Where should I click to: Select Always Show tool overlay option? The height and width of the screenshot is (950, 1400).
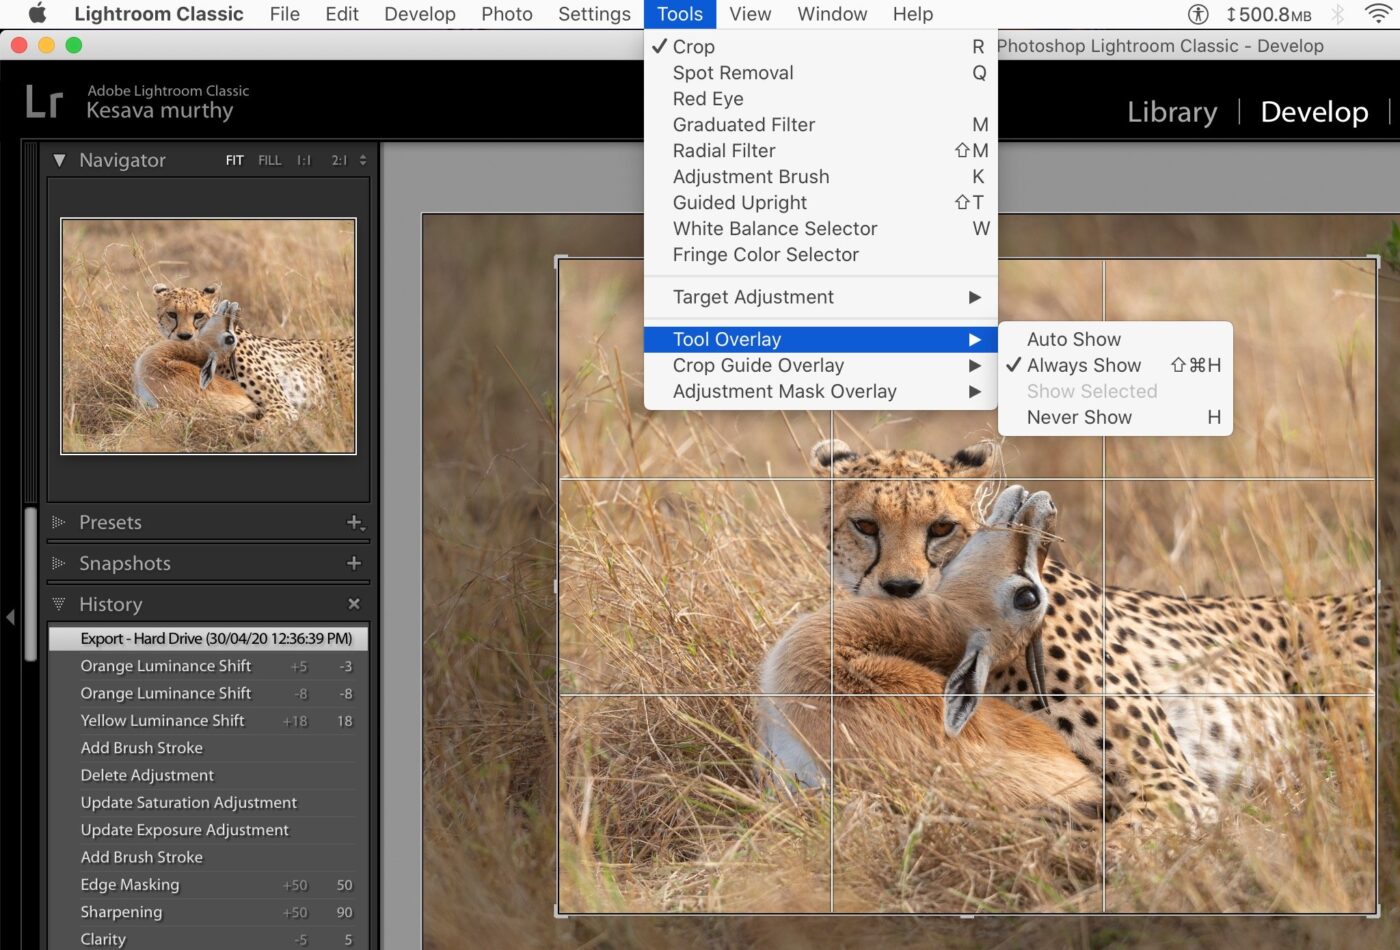[x=1083, y=366]
